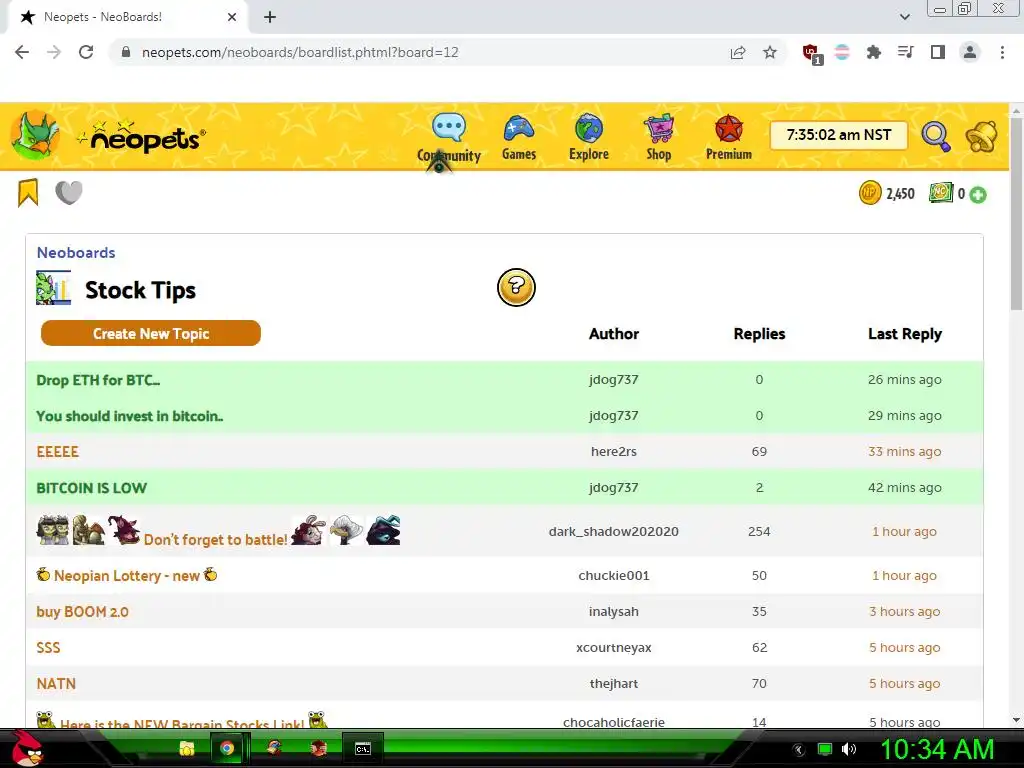Open Chrome profile avatar icon

tap(970, 52)
